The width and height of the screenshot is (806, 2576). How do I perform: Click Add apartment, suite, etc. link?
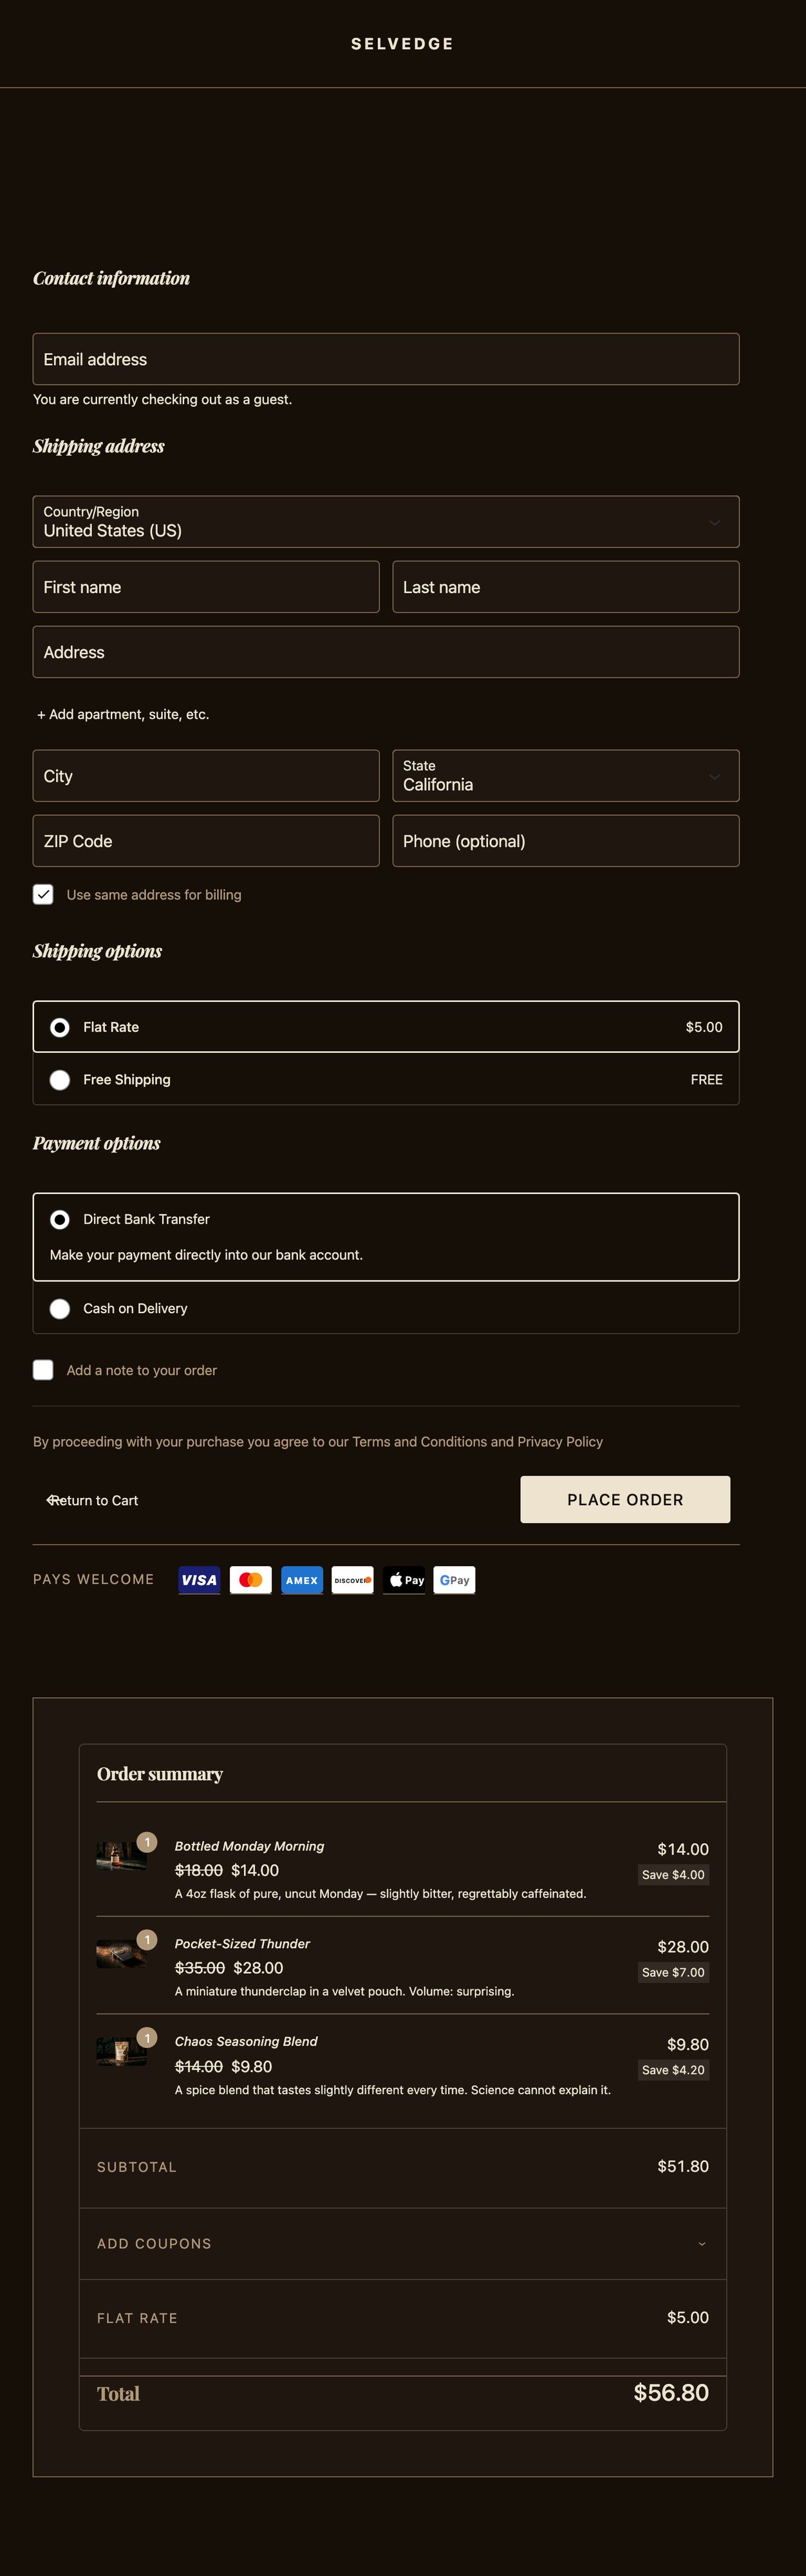tap(123, 714)
